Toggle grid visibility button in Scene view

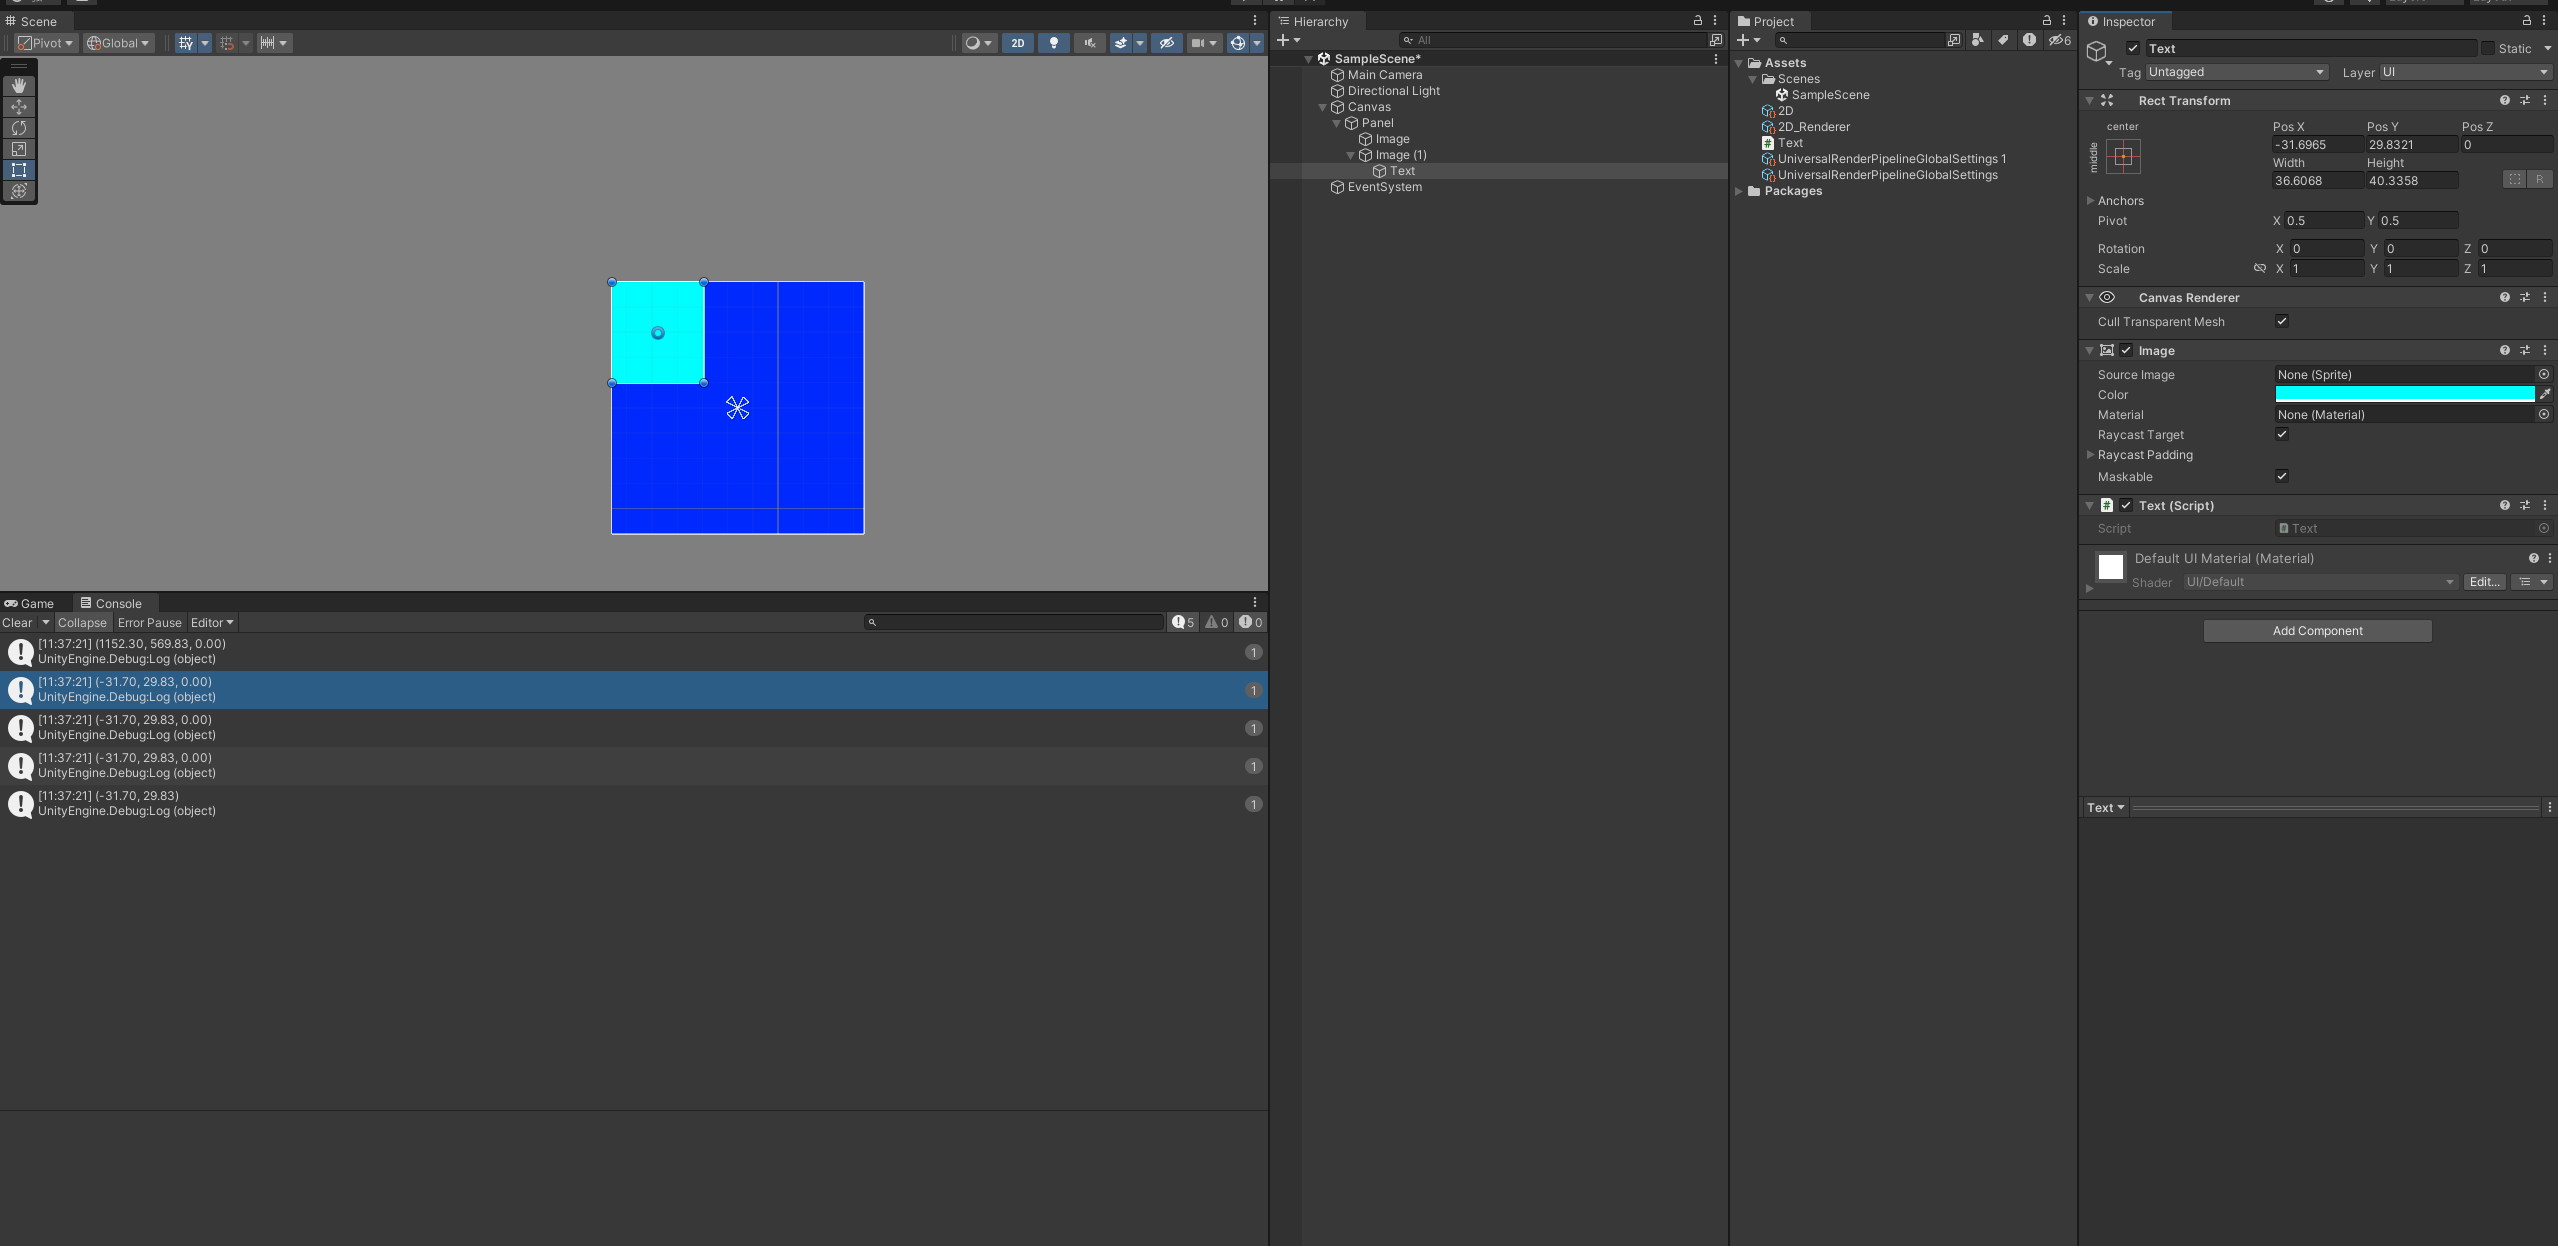pos(186,43)
